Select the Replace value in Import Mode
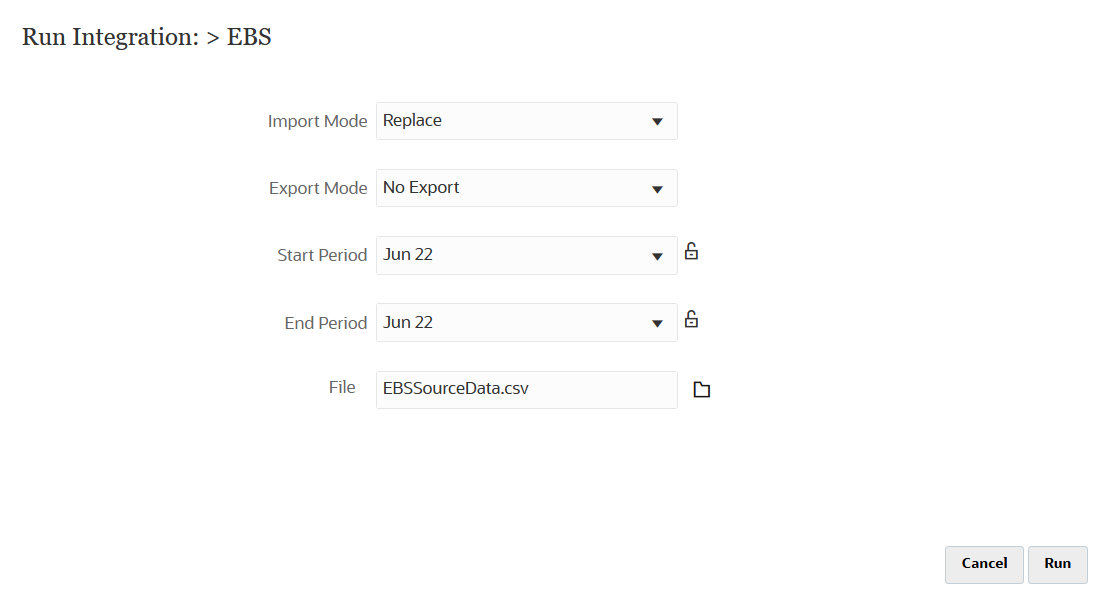The height and width of the screenshot is (598, 1107). tap(412, 120)
